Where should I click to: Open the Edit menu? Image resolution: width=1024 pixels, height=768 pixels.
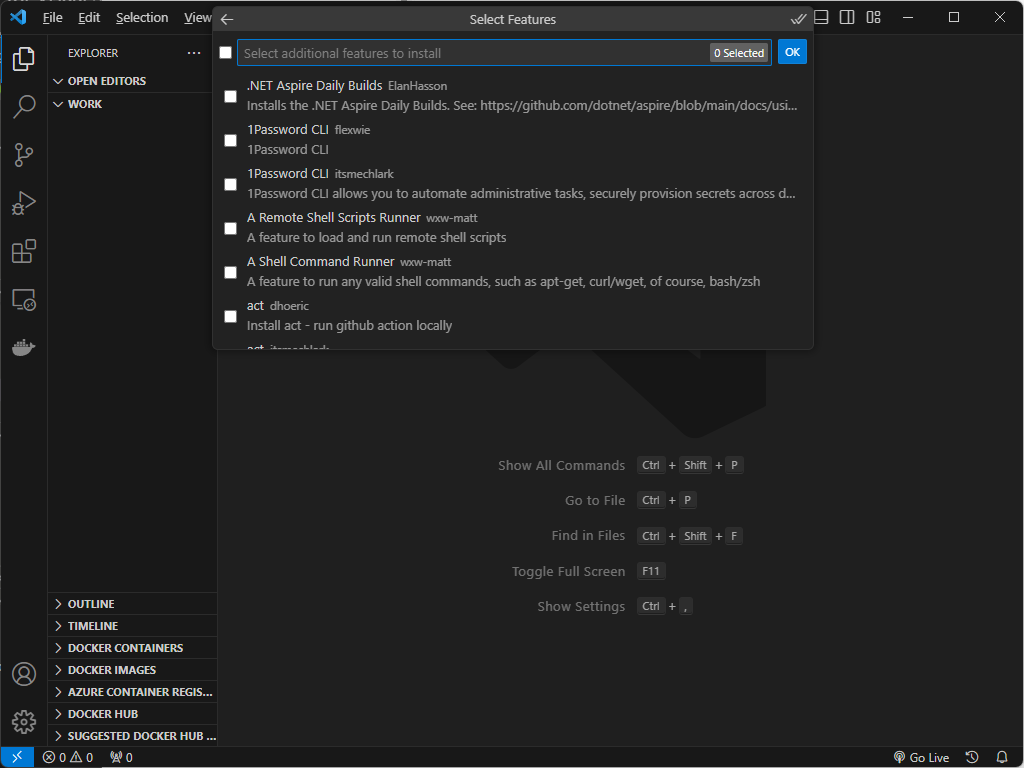click(x=89, y=18)
